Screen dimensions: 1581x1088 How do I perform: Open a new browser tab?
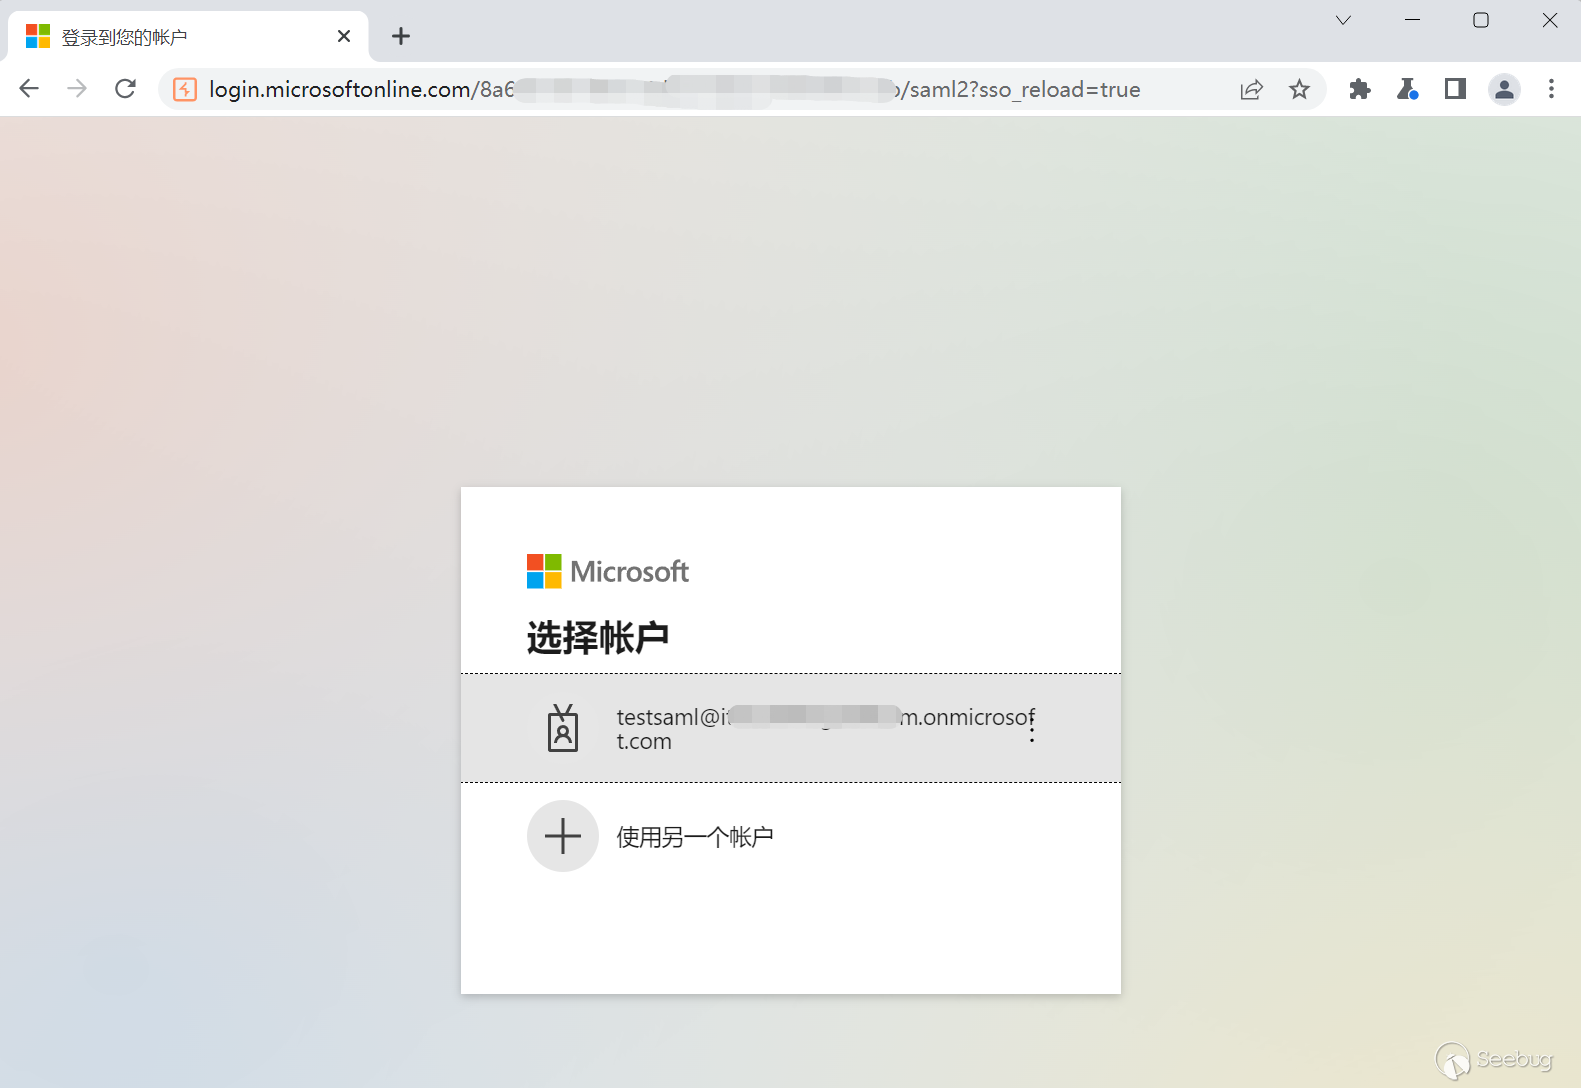tap(401, 37)
